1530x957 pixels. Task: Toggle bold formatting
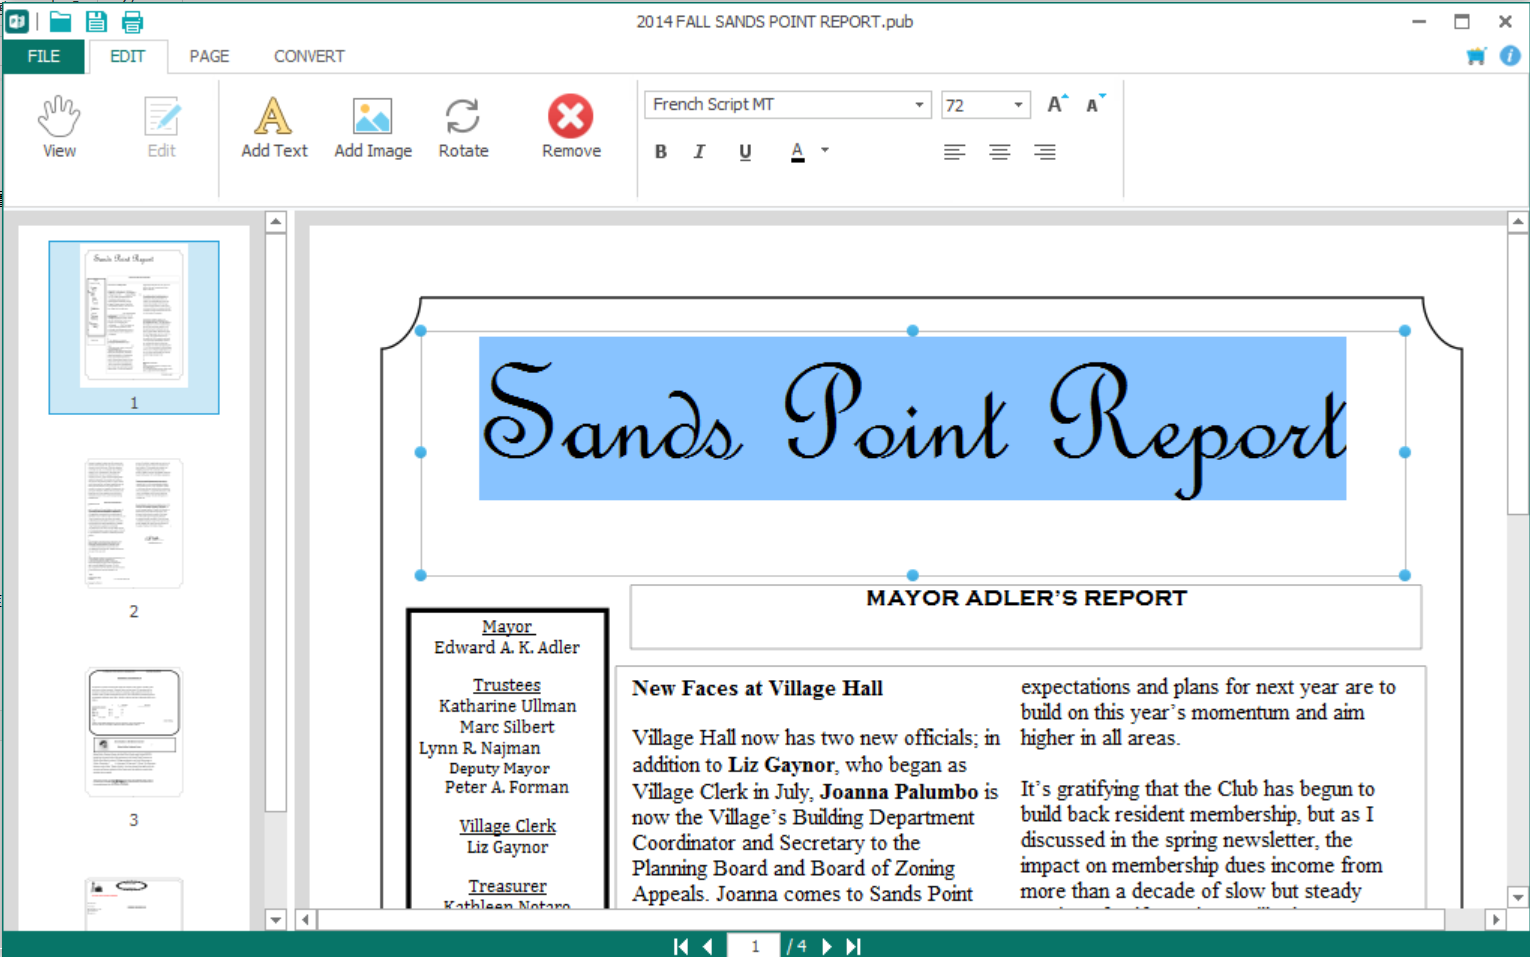[661, 152]
